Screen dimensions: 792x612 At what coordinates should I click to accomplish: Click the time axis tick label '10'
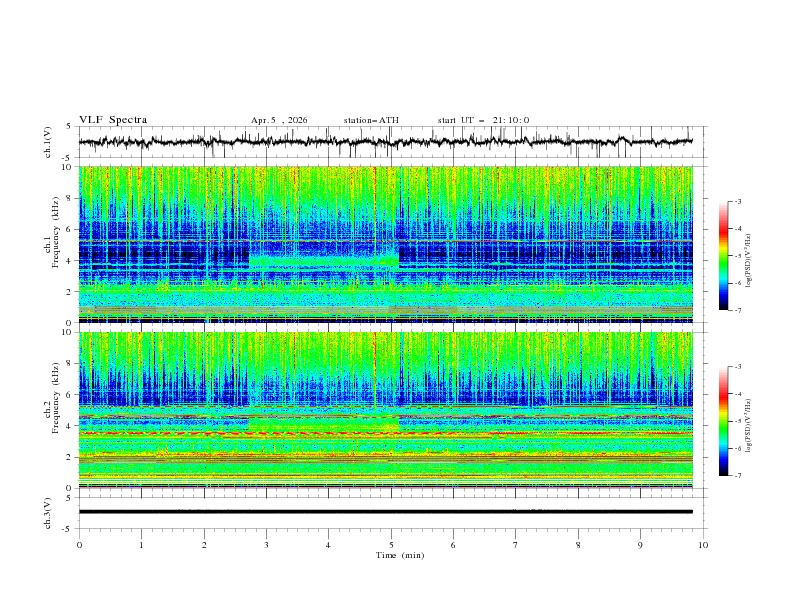(703, 545)
